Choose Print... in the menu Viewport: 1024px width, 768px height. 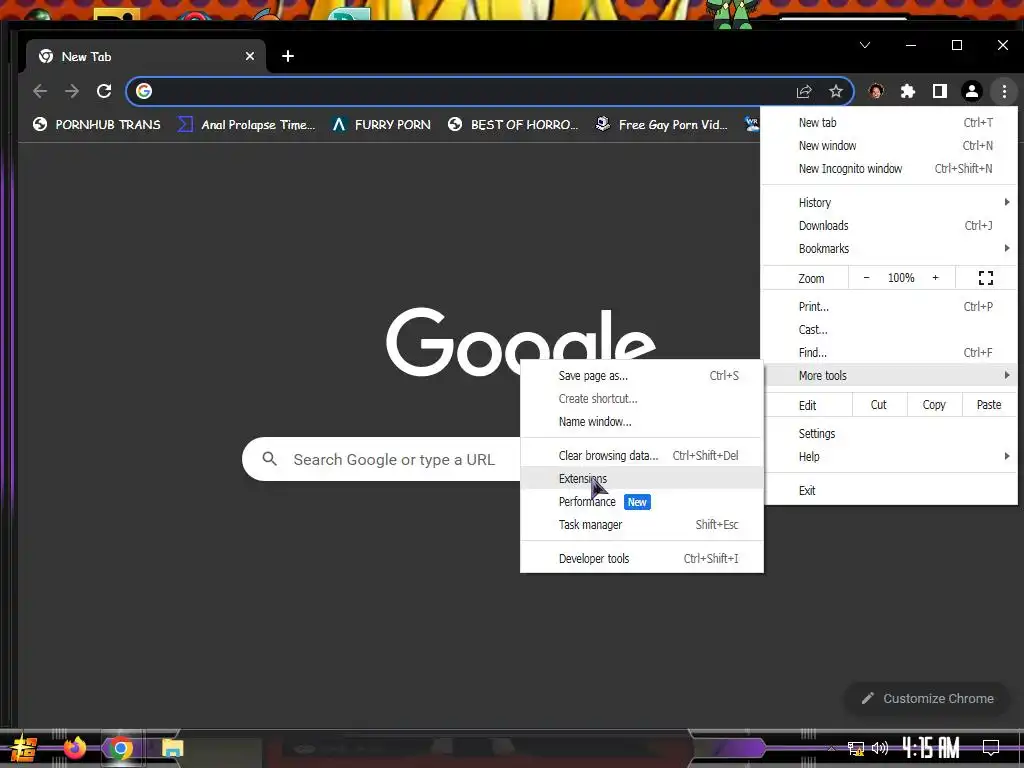tap(889, 306)
